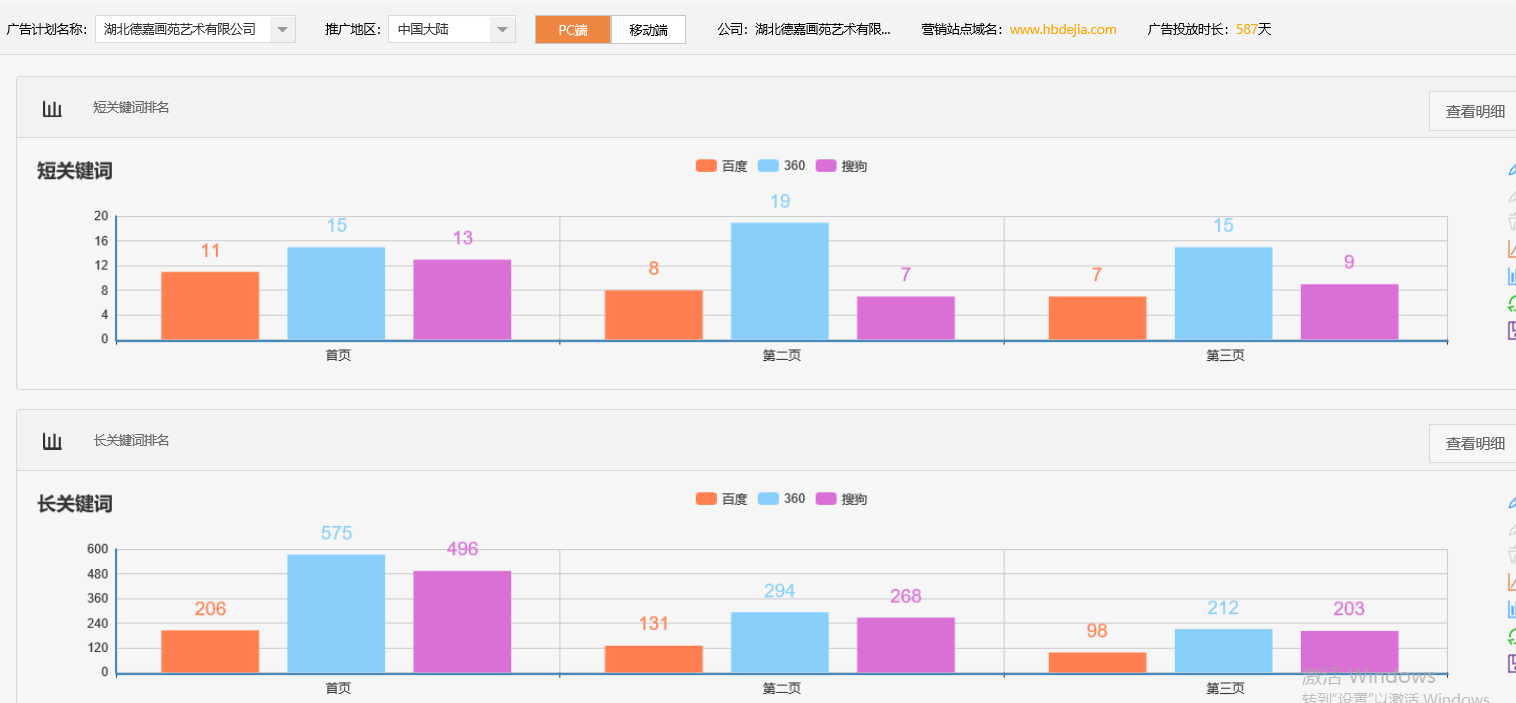Viewport: 1516px width, 703px height.
Task: Toggle the 百度 series in the 短关键词 legend
Action: (723, 165)
